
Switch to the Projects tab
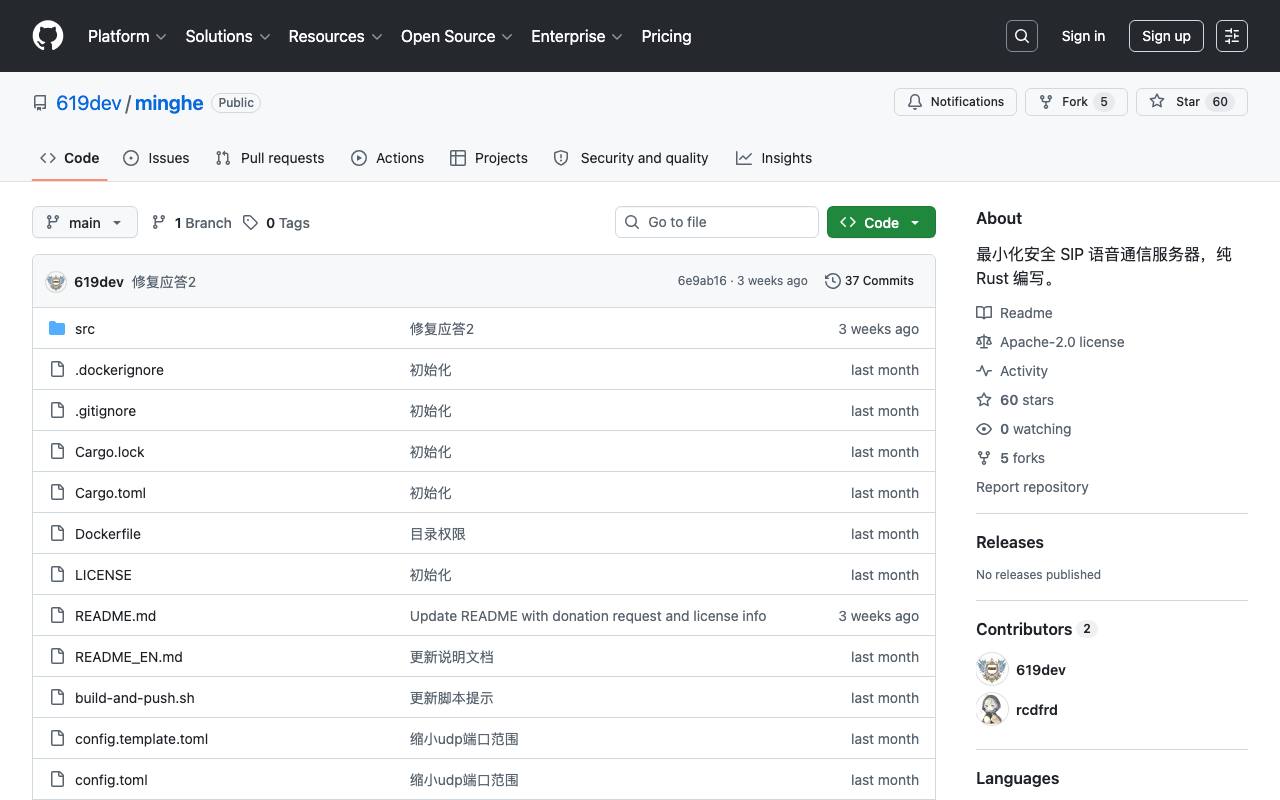(x=489, y=158)
